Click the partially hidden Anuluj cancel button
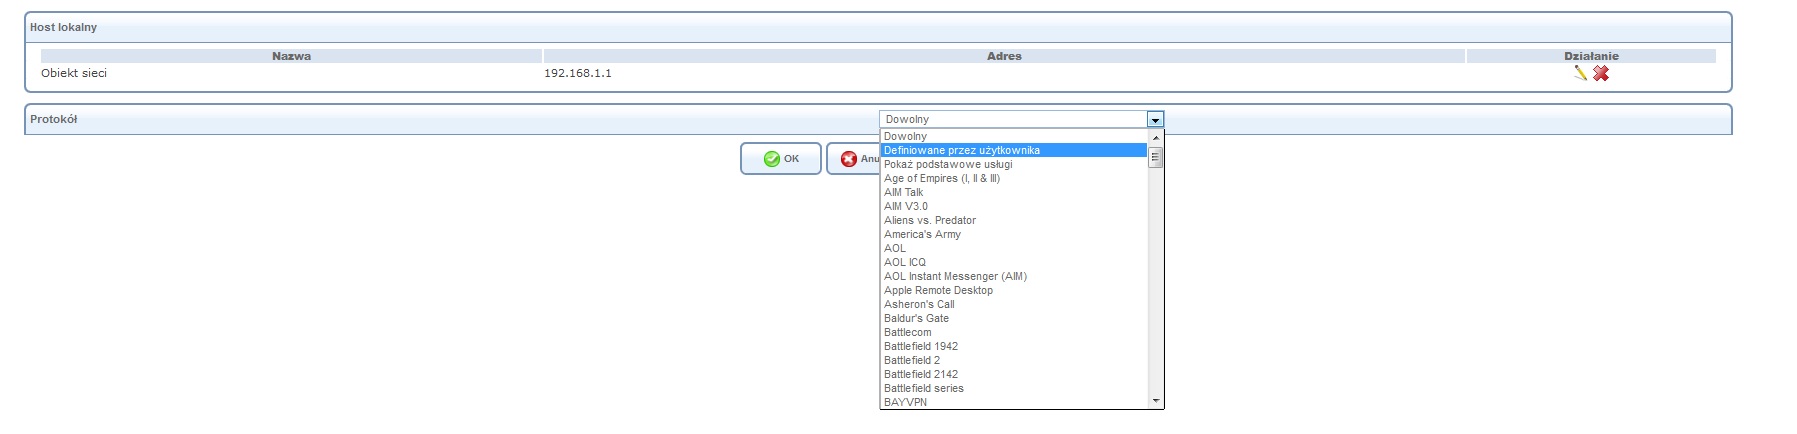The height and width of the screenshot is (434, 1797). pyautogui.click(x=853, y=158)
